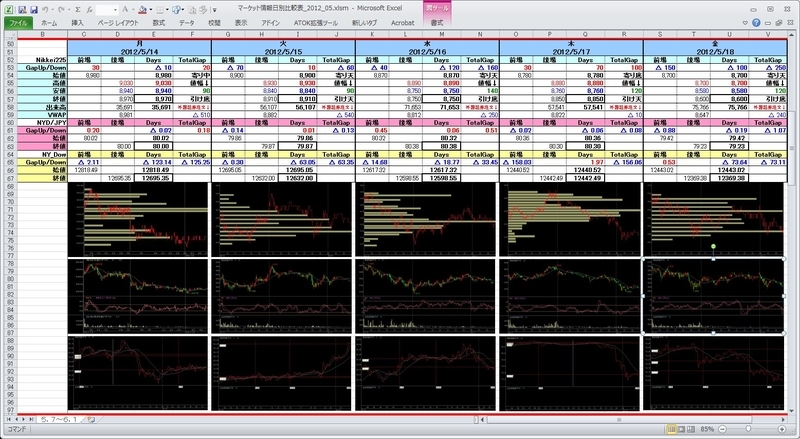Open the 書式 tab under 図ツール
Screen dimensions: 800x439
437,23
